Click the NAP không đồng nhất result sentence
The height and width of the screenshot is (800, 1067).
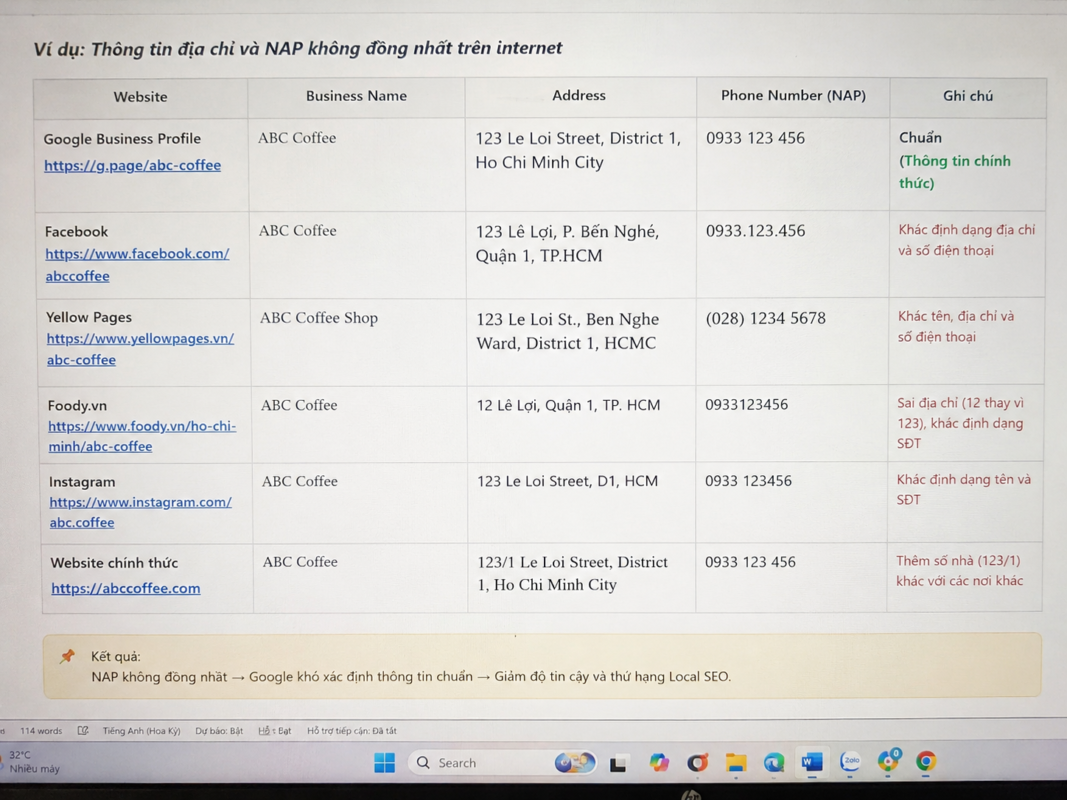[x=411, y=677]
